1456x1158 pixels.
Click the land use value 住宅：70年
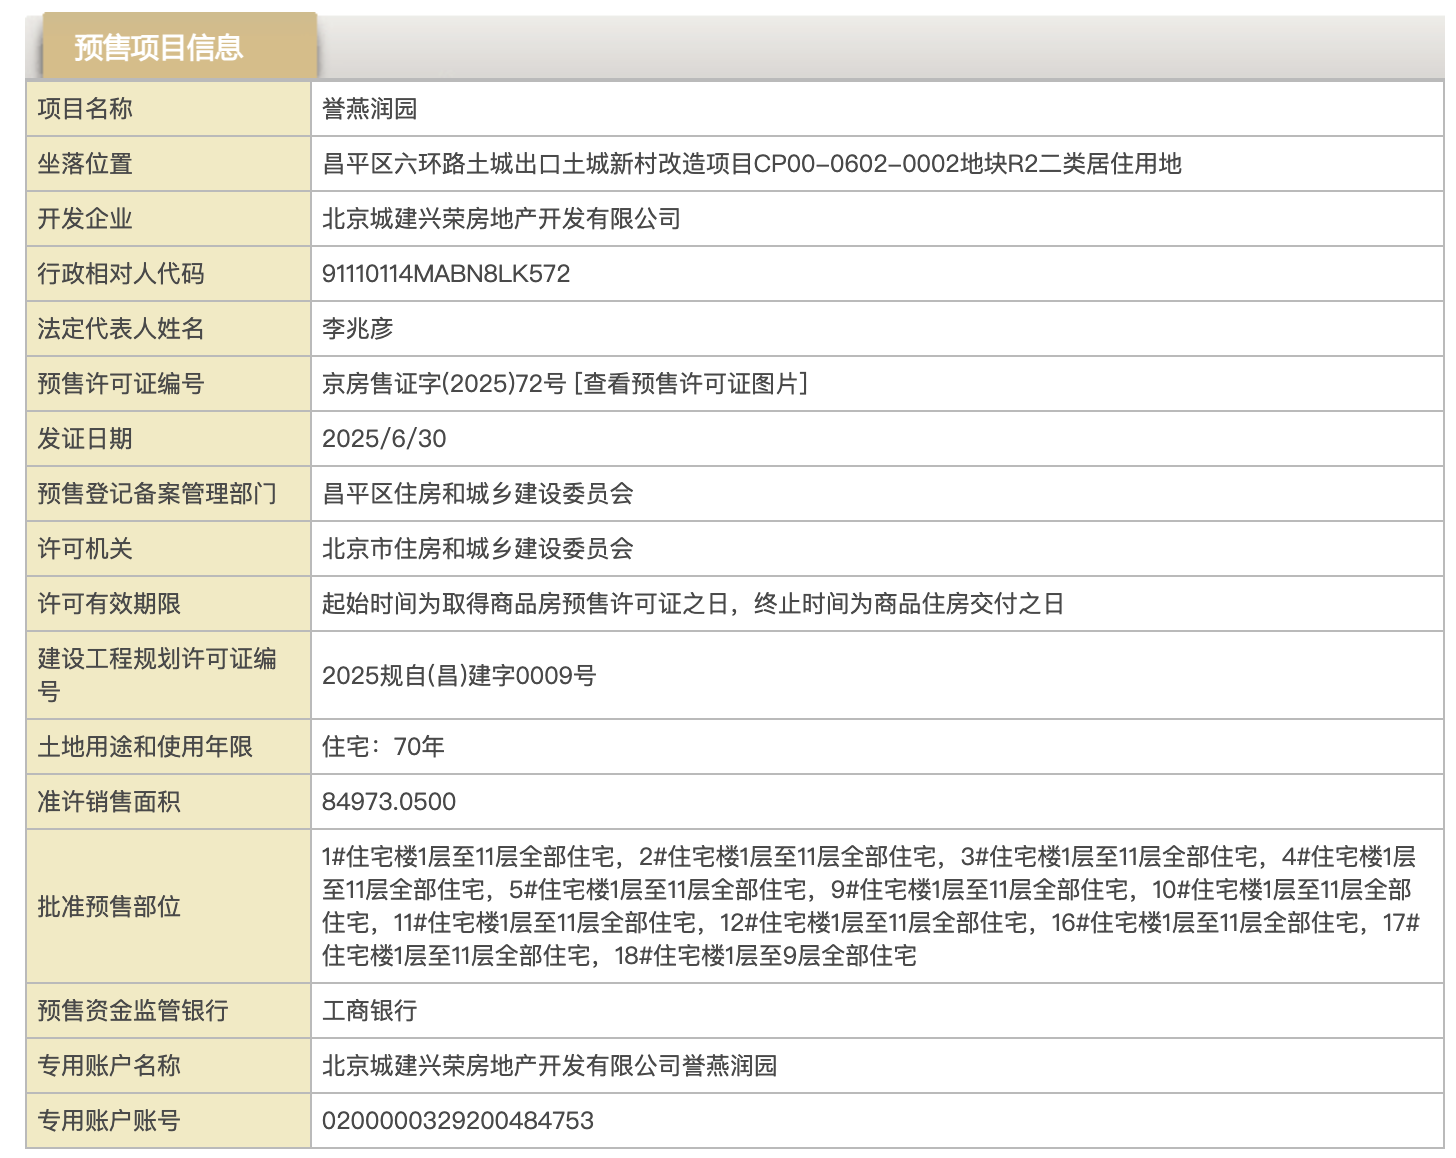(383, 747)
